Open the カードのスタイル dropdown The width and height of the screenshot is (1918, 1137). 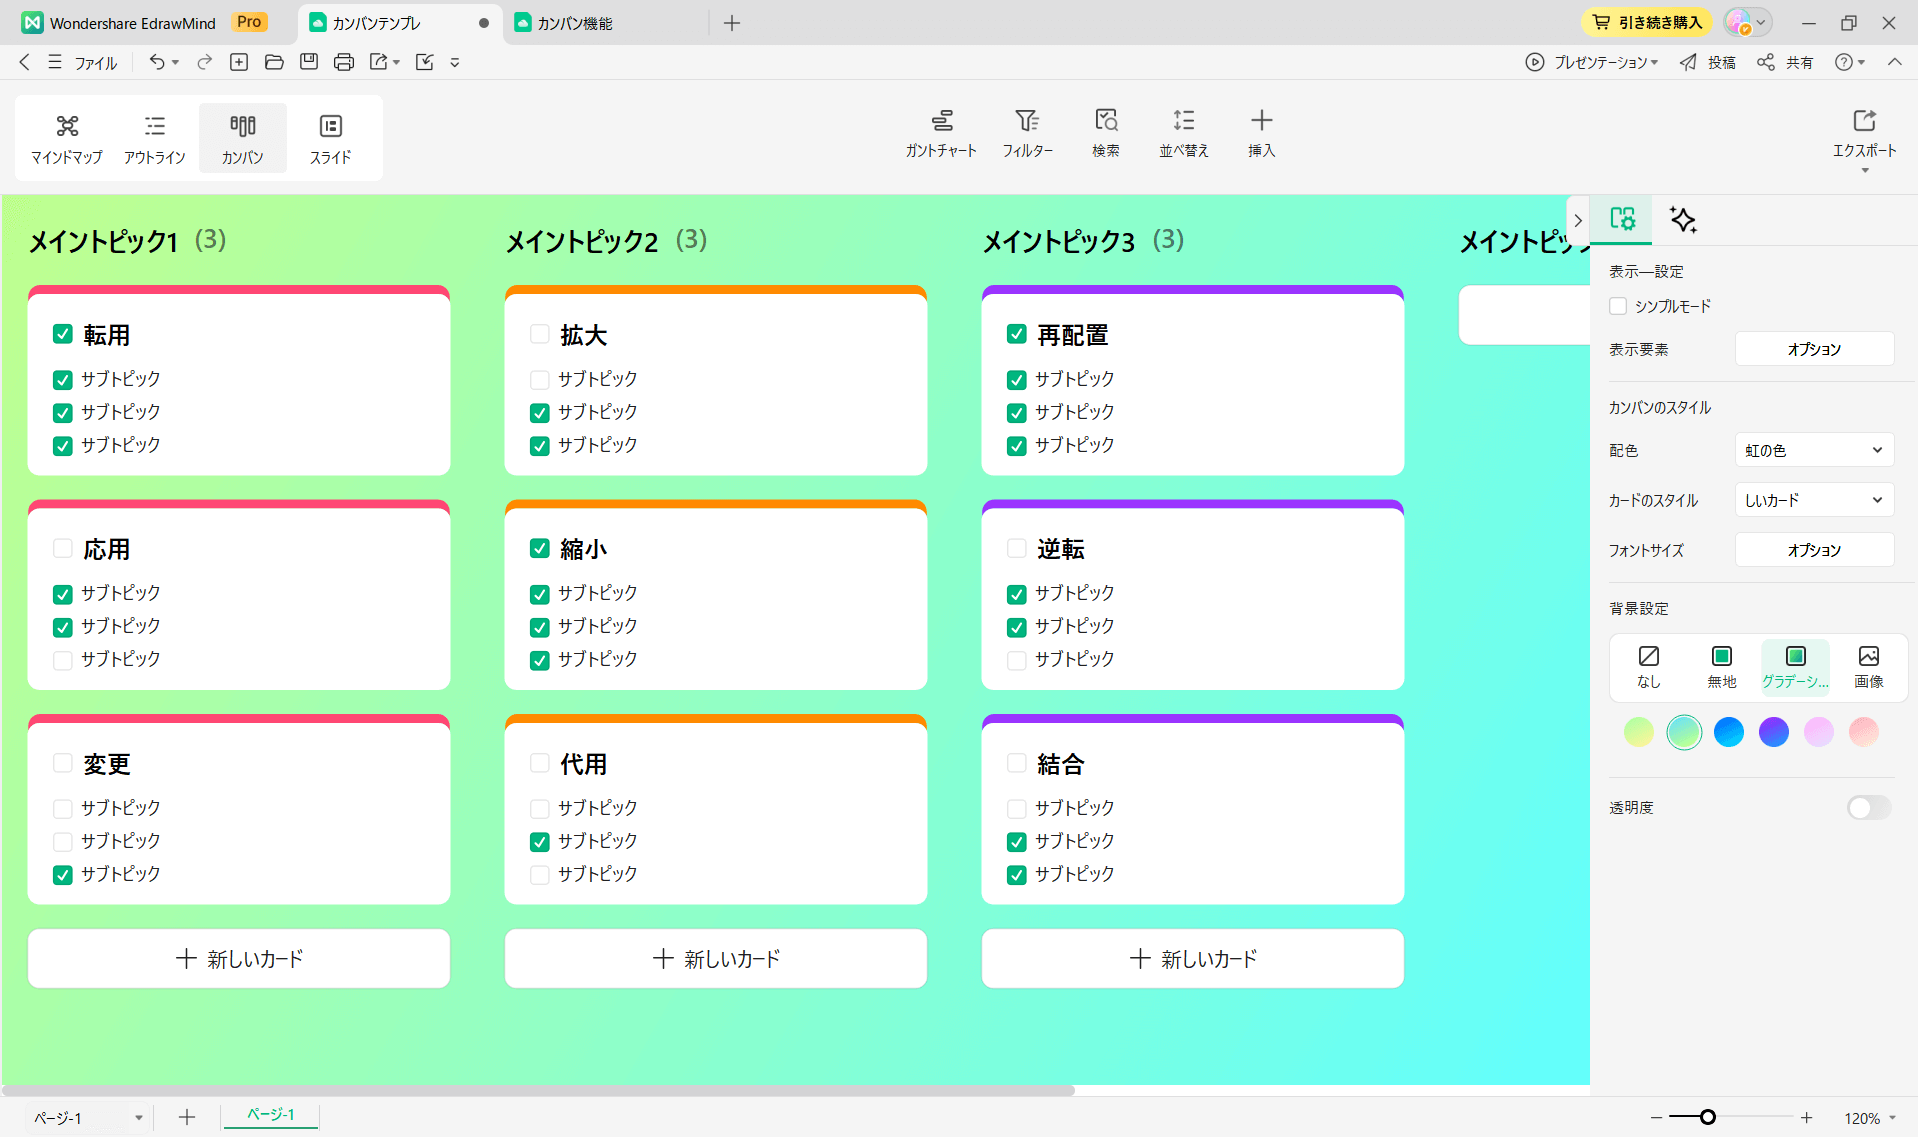coord(1812,499)
